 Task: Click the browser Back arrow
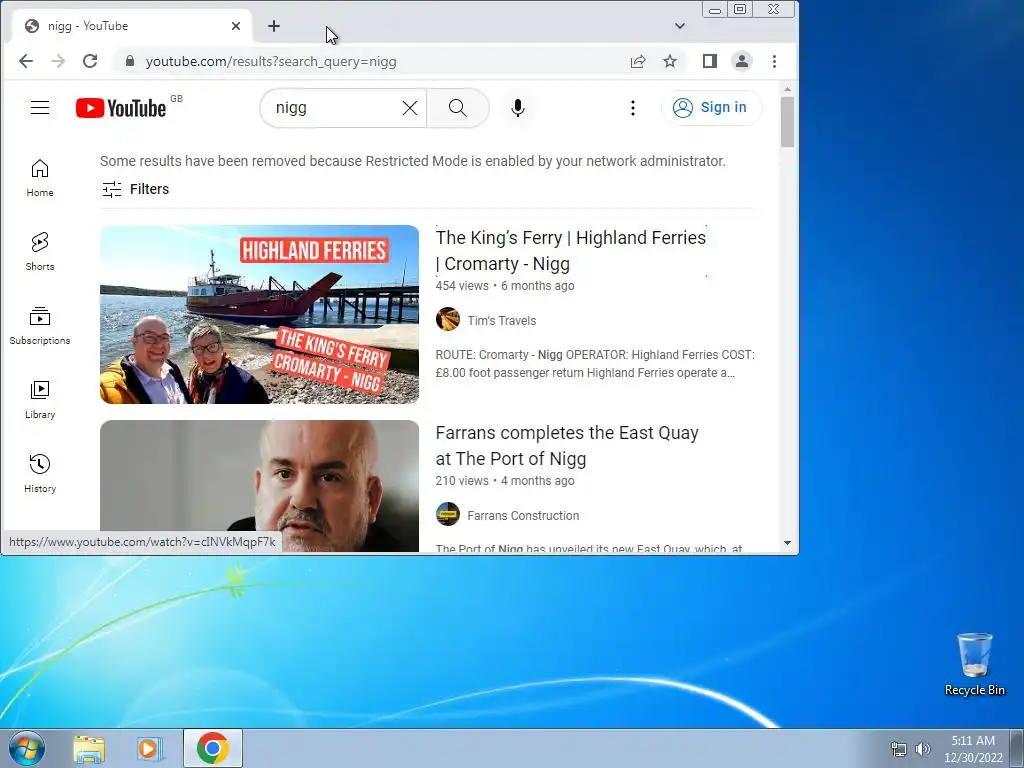[25, 61]
